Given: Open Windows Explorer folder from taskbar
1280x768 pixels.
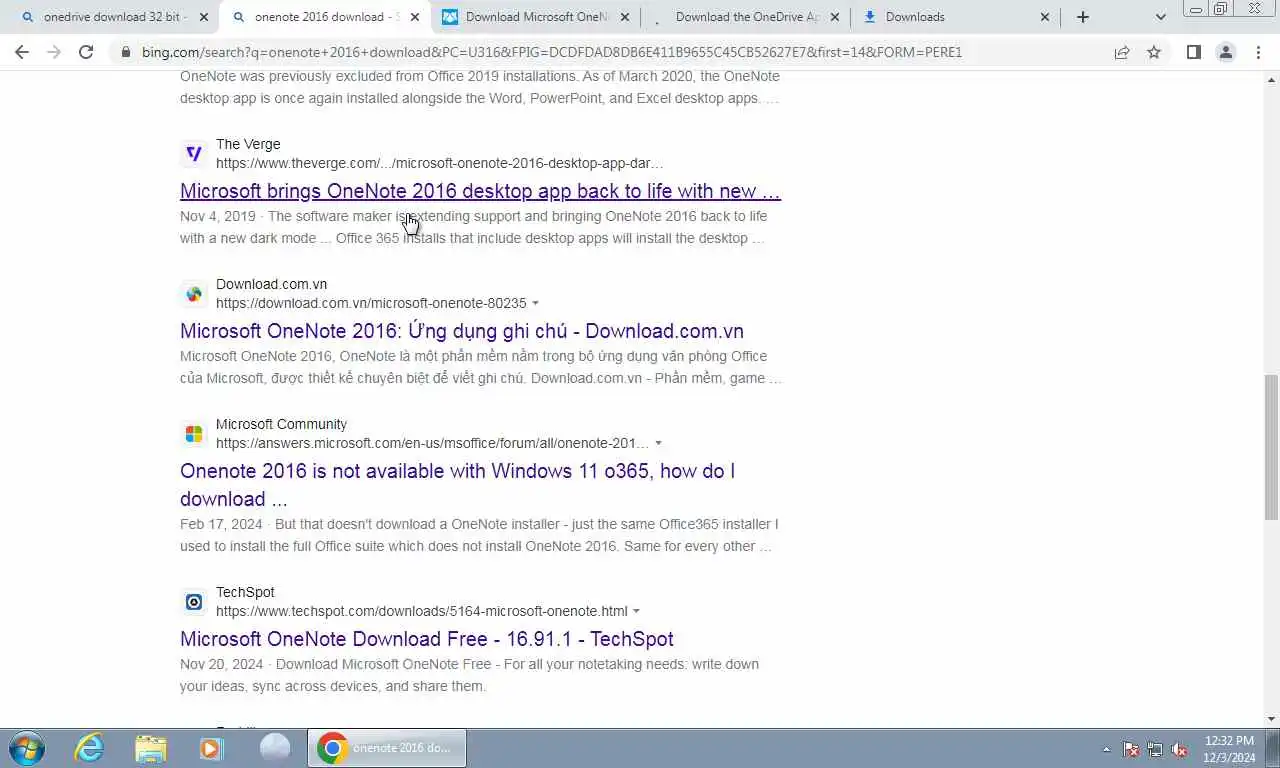Looking at the screenshot, I should pos(151,748).
